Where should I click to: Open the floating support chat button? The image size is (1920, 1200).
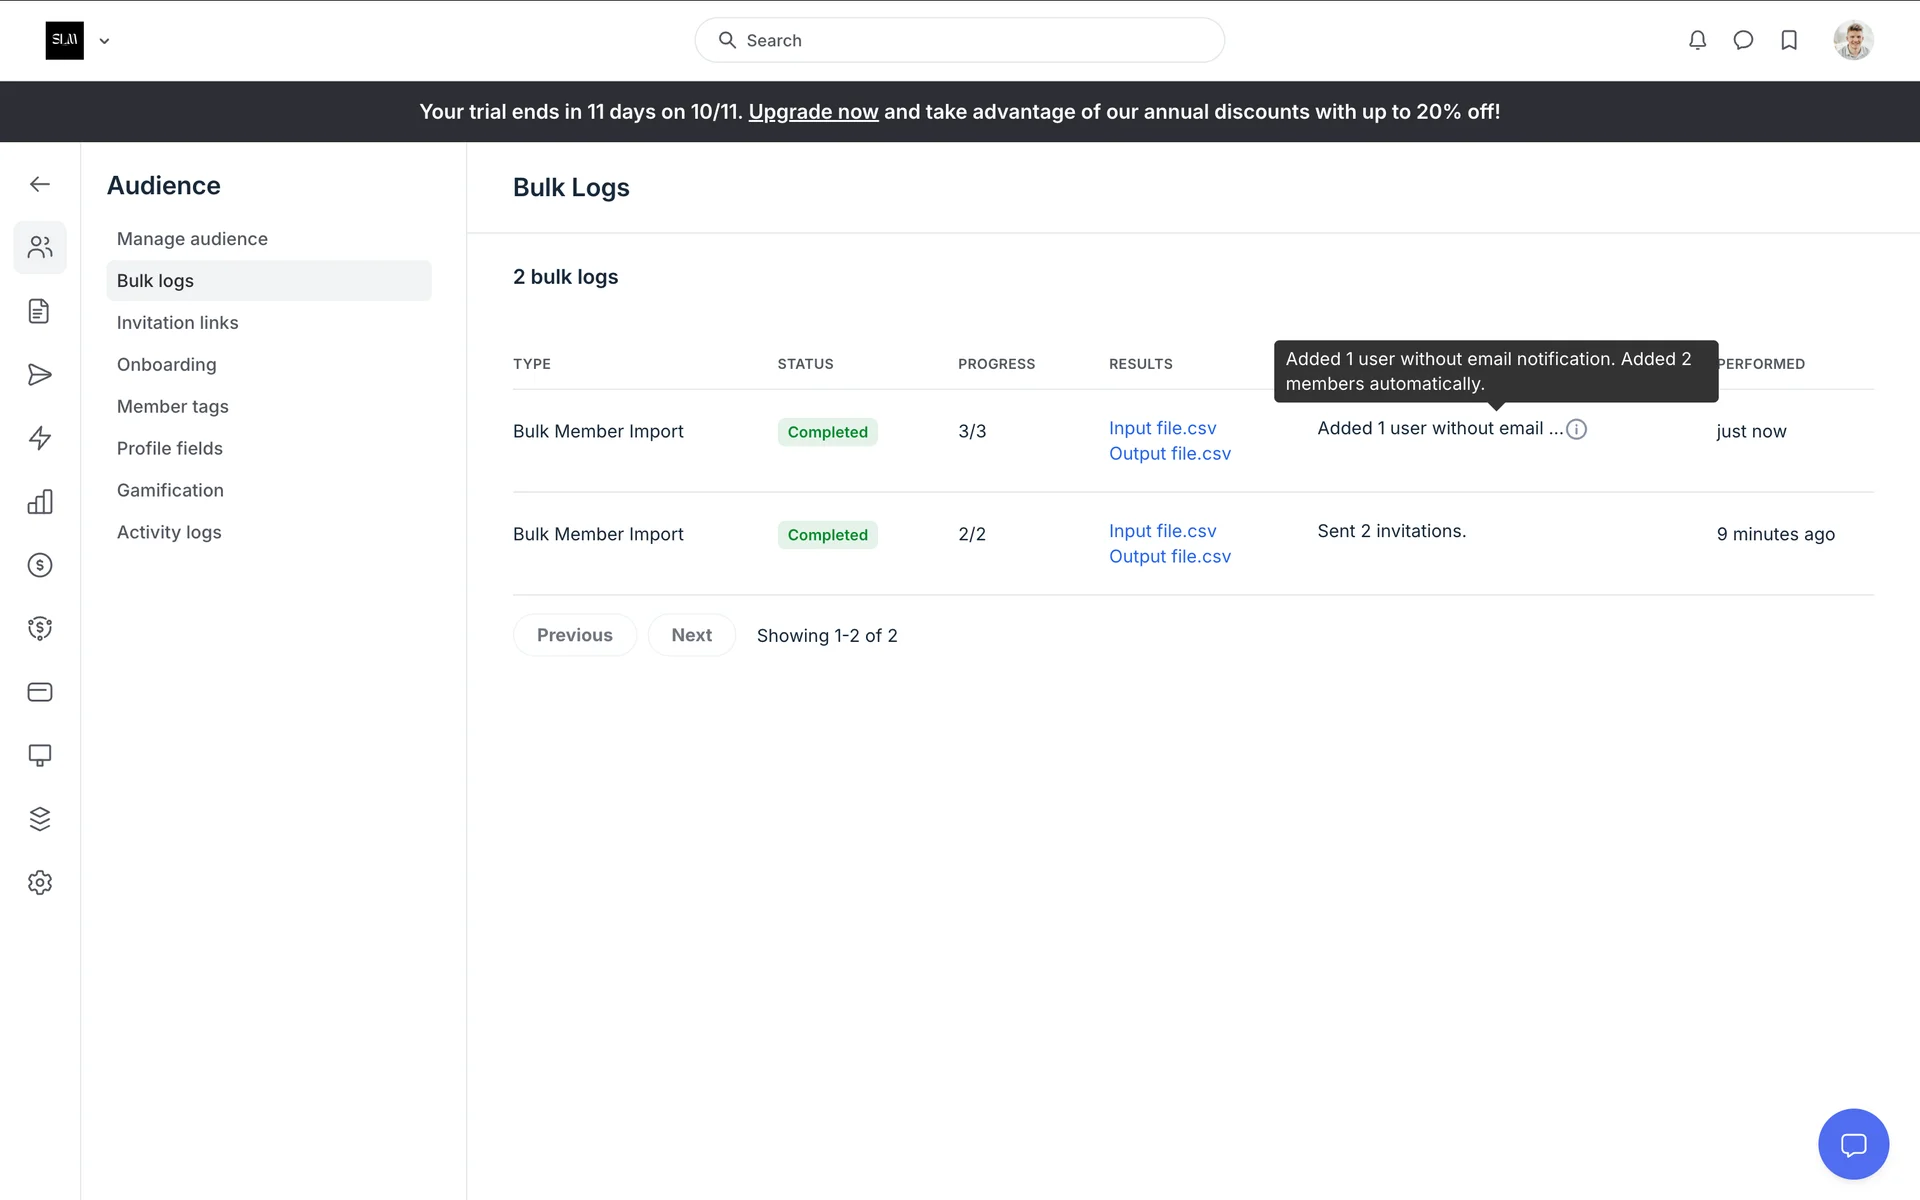pyautogui.click(x=1853, y=1144)
